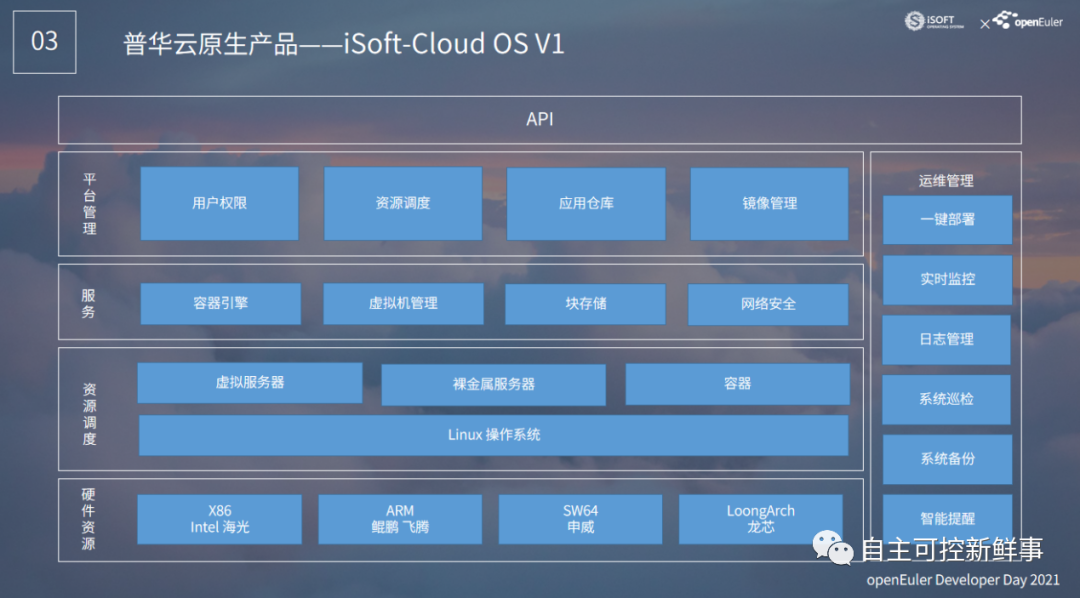This screenshot has height=598, width=1080.
Task: Select the 虚拟机管理 block
Action: click(x=403, y=304)
